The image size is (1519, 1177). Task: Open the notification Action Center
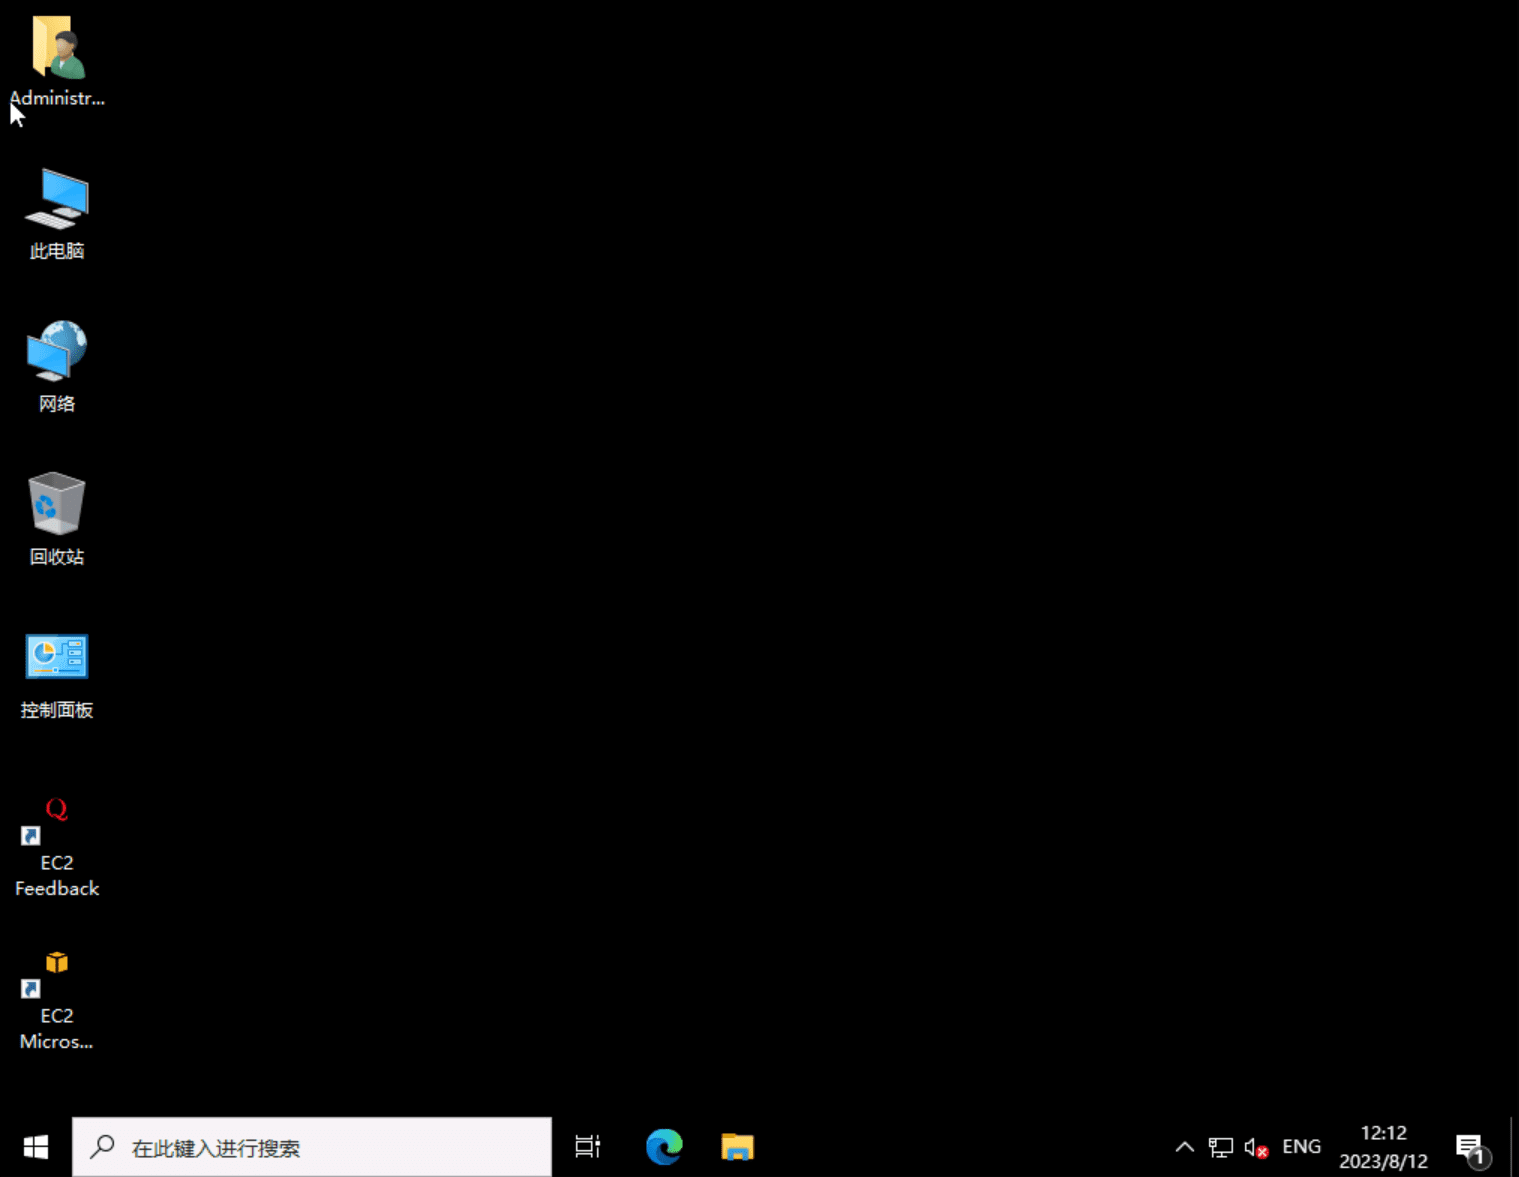(x=1471, y=1148)
